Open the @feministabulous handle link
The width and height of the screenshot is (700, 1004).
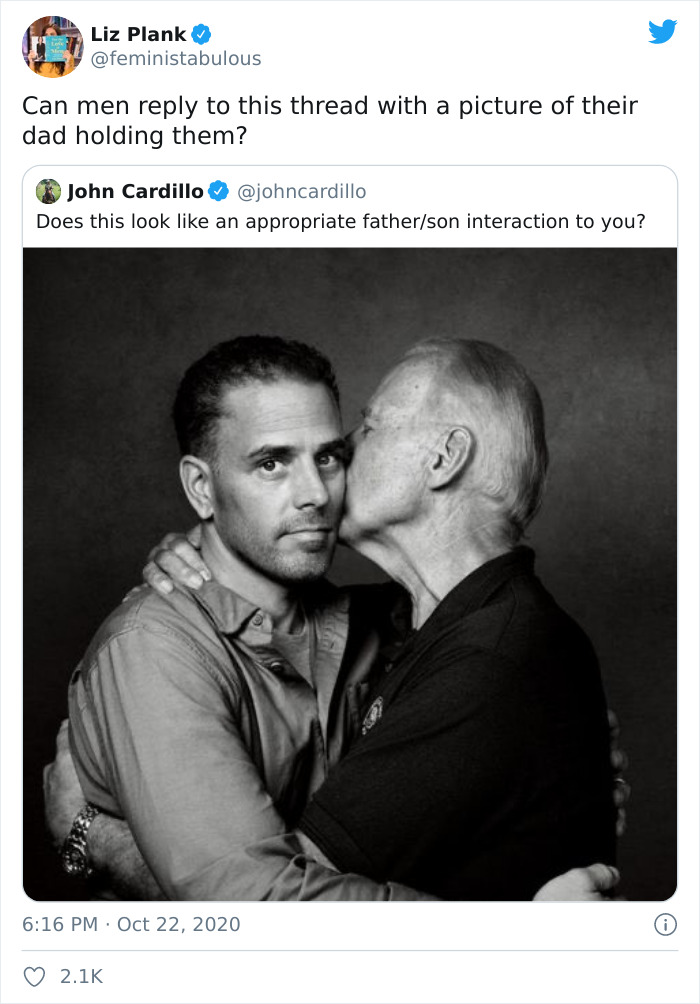click(176, 58)
